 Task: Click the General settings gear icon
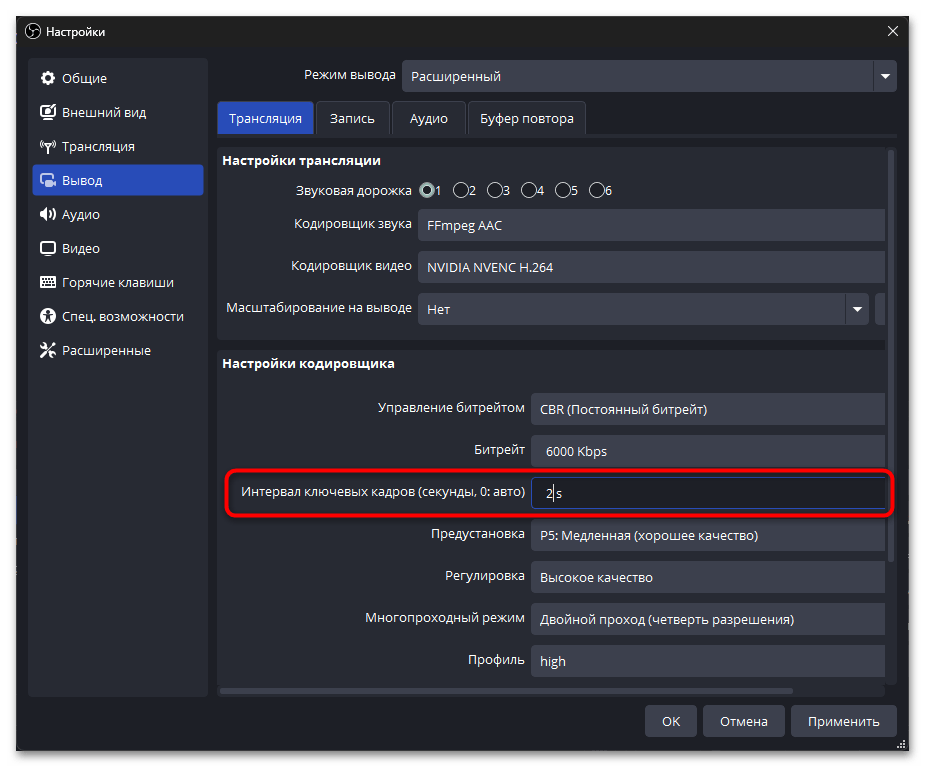pos(47,79)
